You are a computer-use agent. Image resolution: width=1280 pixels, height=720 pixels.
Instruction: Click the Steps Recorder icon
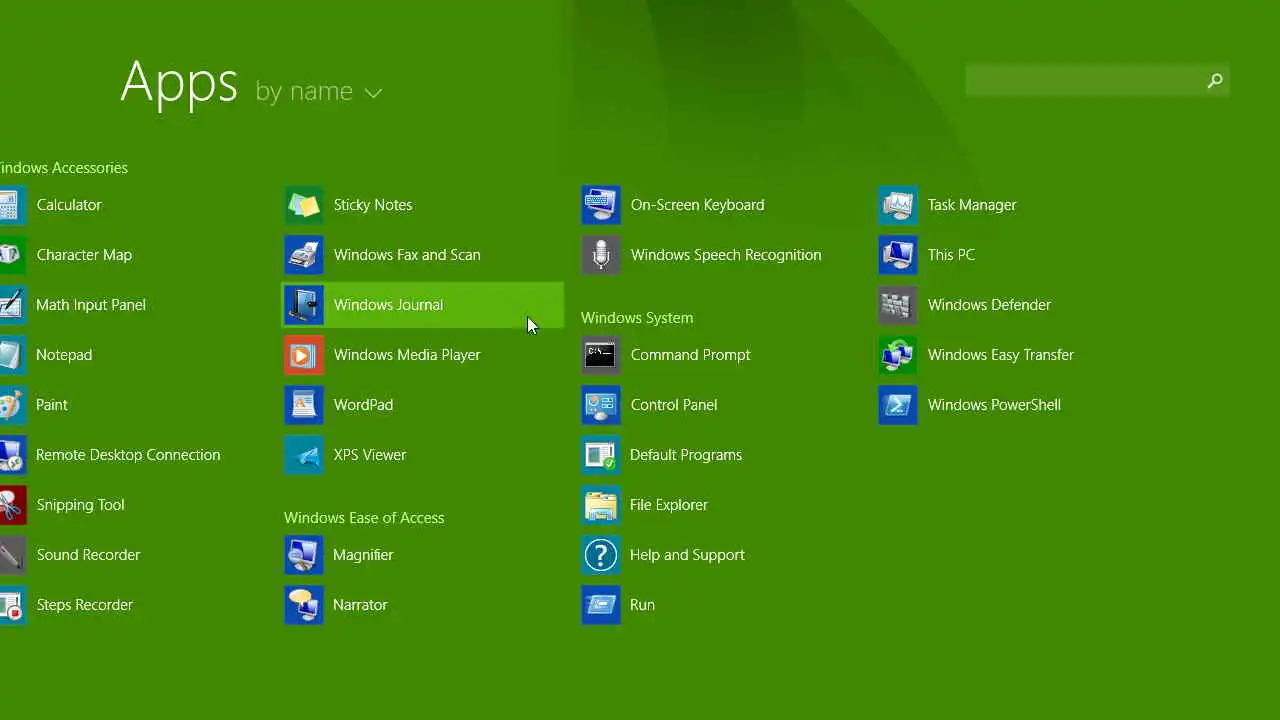pos(11,605)
